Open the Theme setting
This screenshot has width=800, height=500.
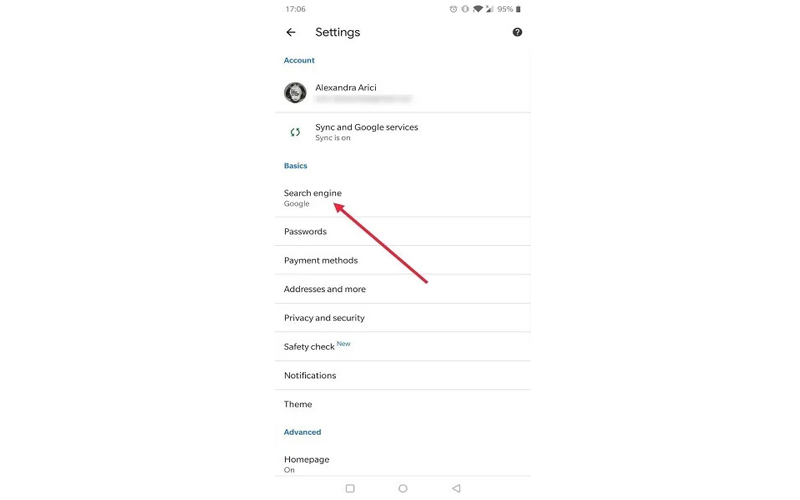[403, 404]
